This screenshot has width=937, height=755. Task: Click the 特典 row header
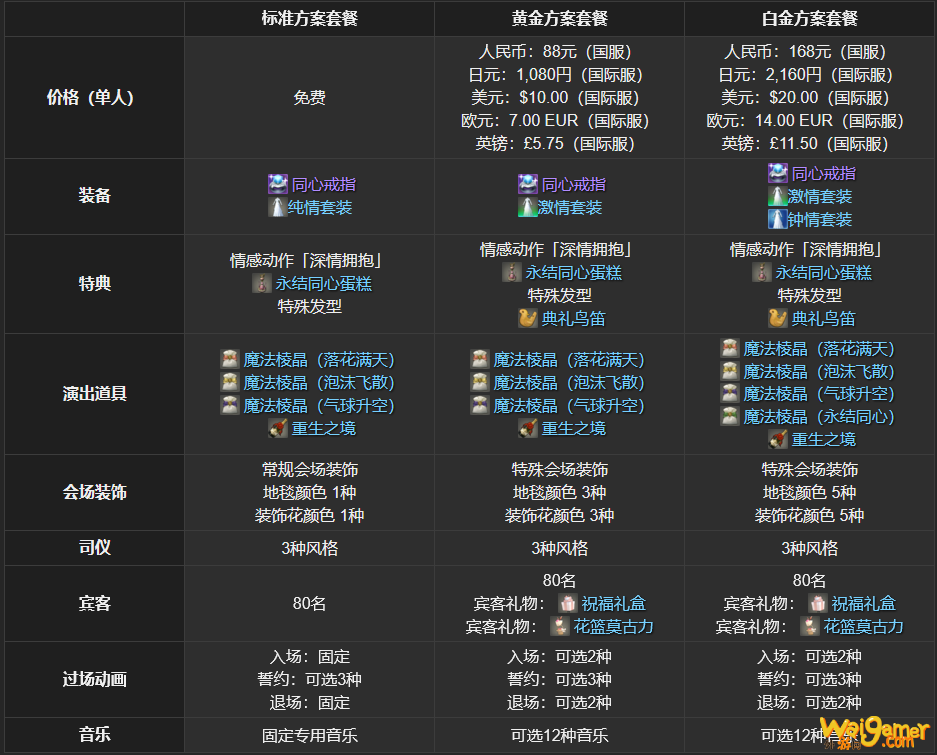tap(94, 283)
